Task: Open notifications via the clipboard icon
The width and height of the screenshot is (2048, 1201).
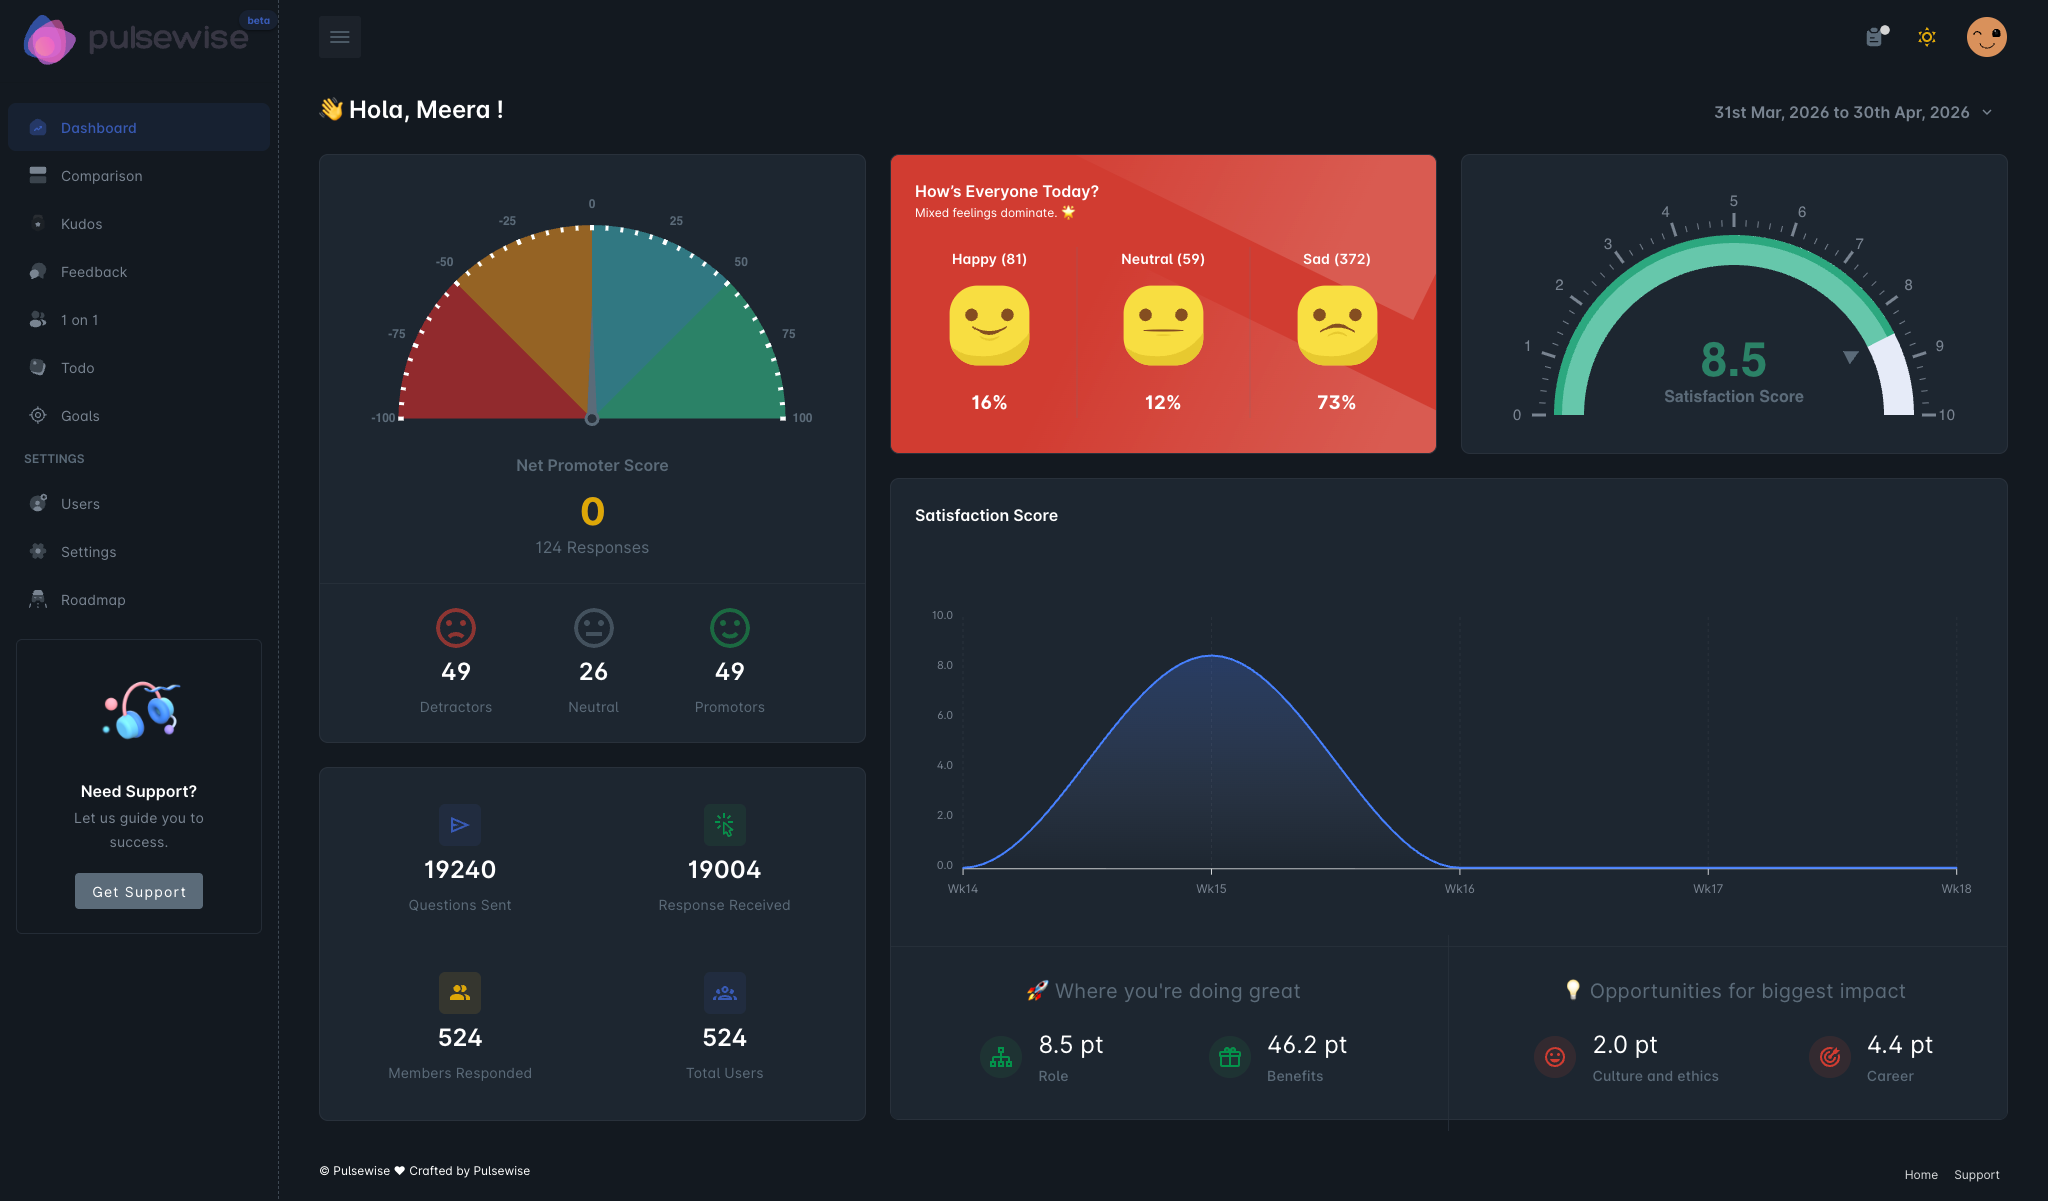Action: 1875,37
